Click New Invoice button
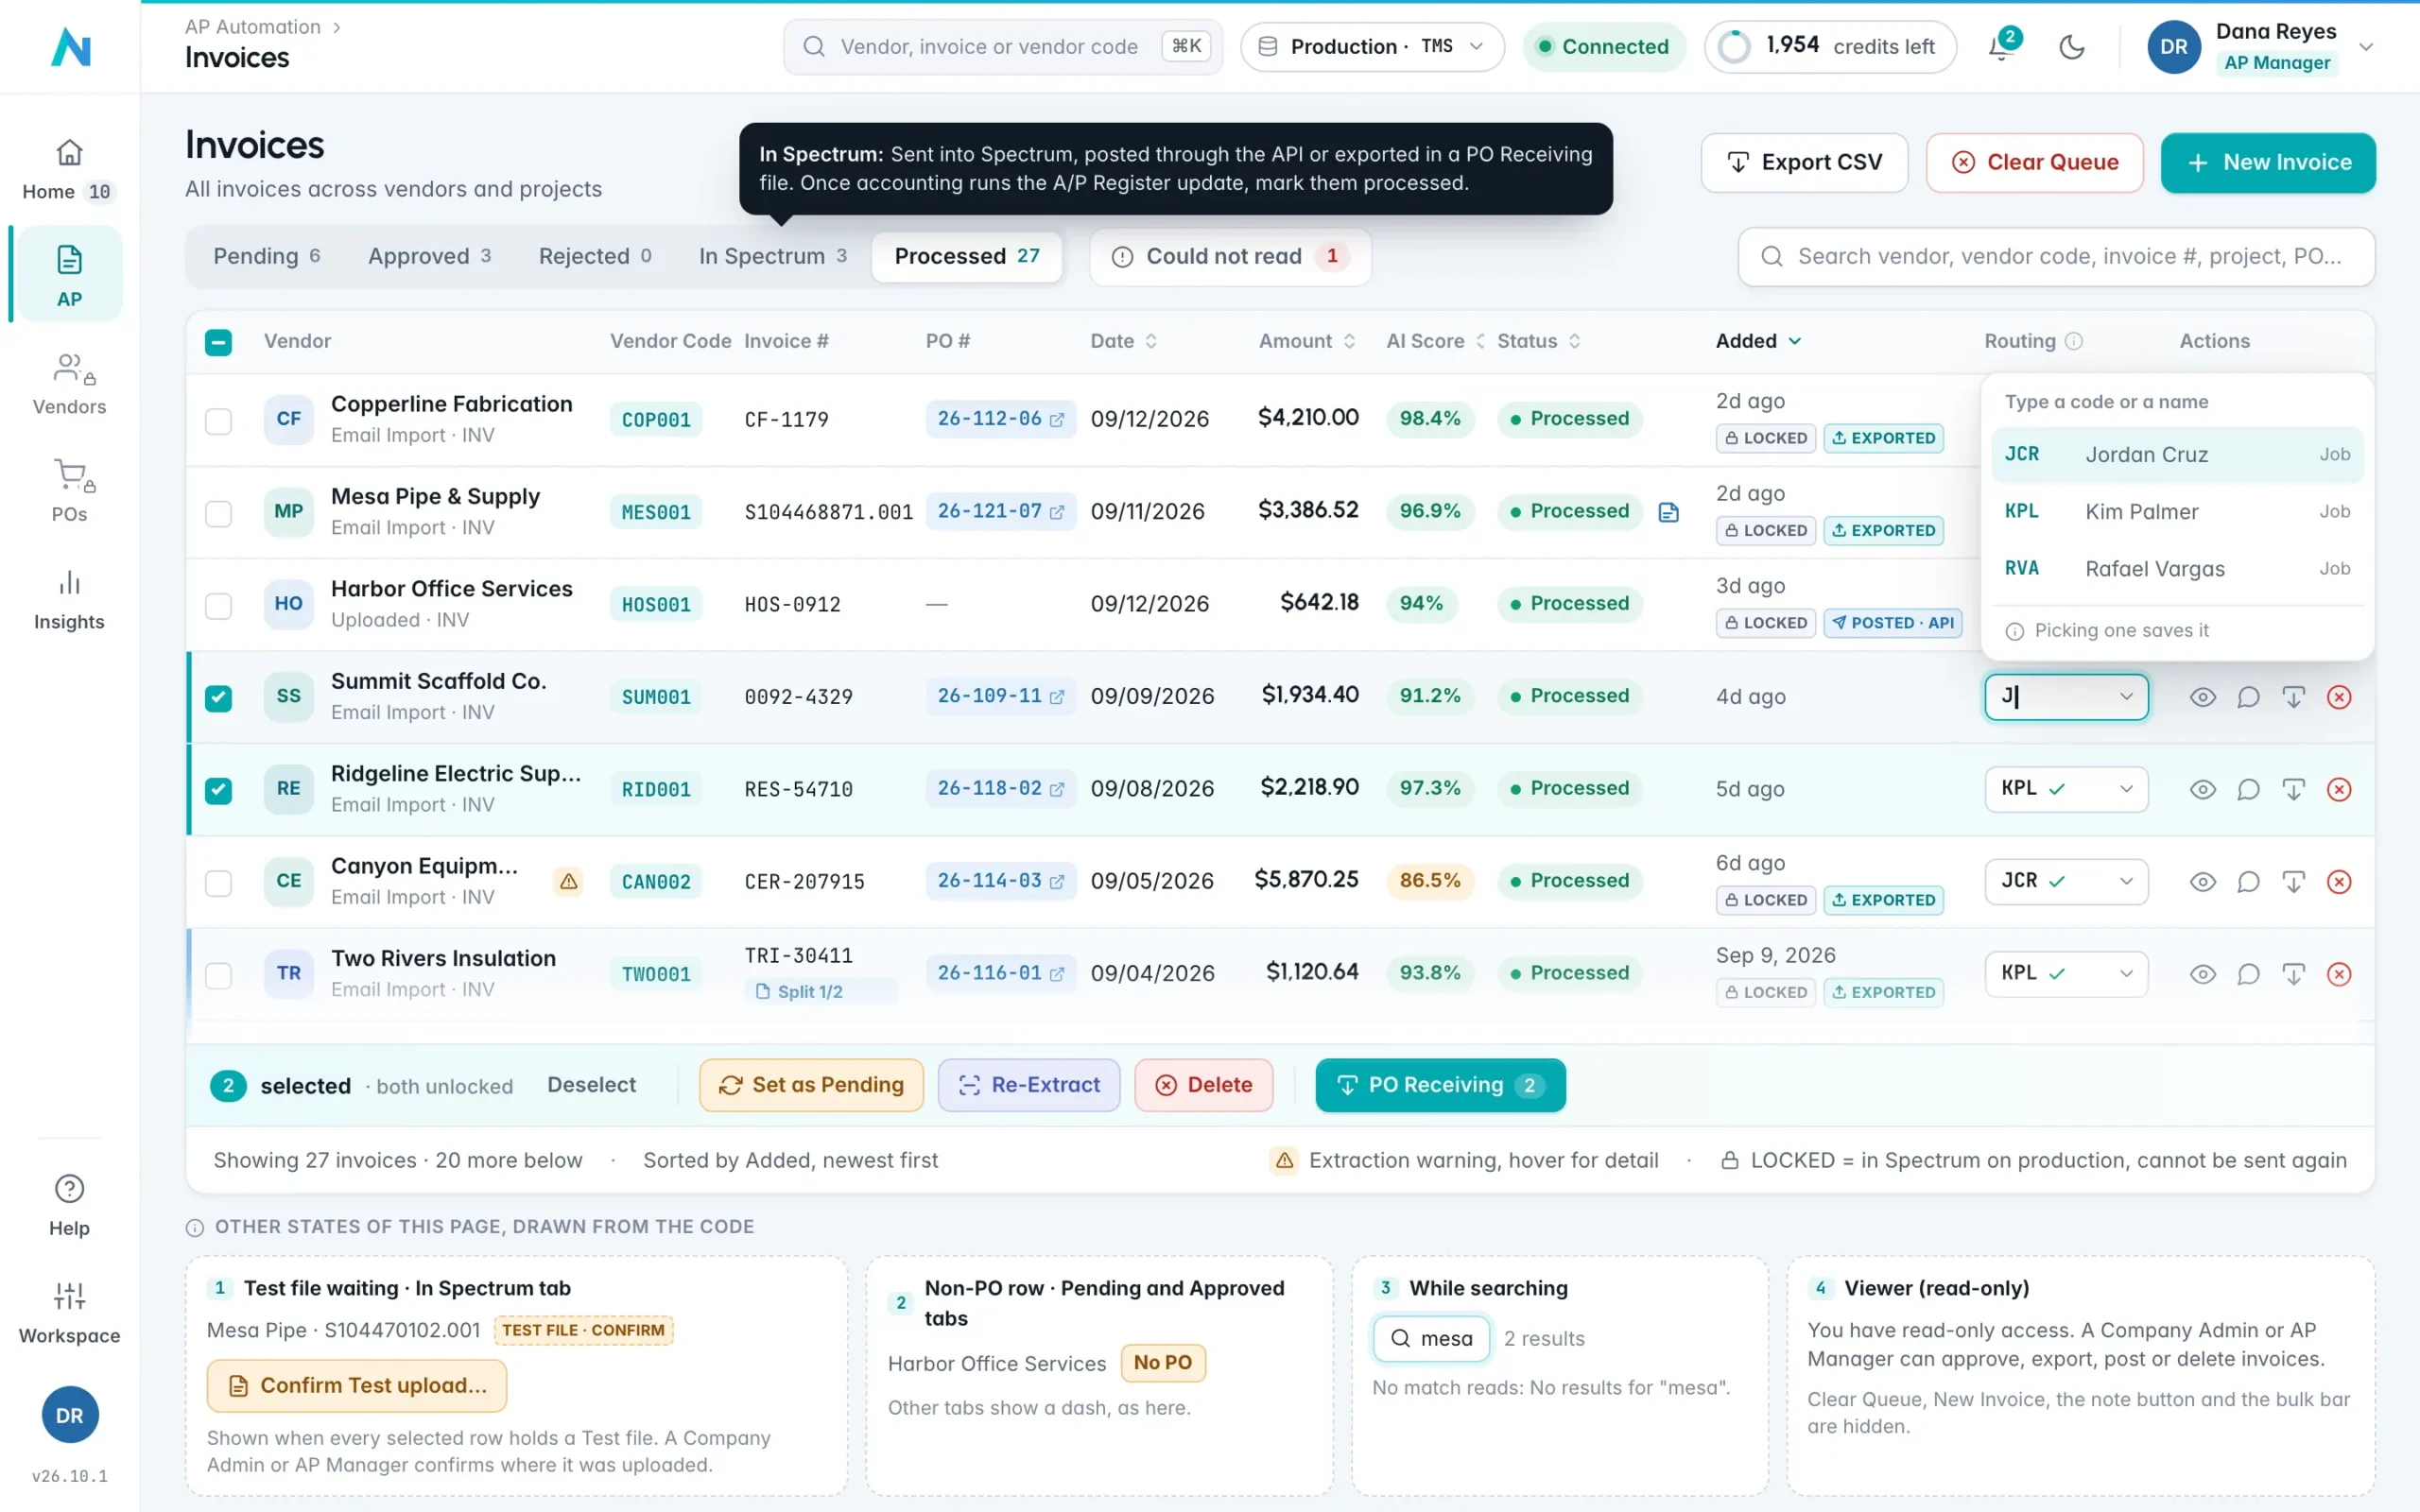Screen dimensions: 2420x1512 tap(2268, 162)
